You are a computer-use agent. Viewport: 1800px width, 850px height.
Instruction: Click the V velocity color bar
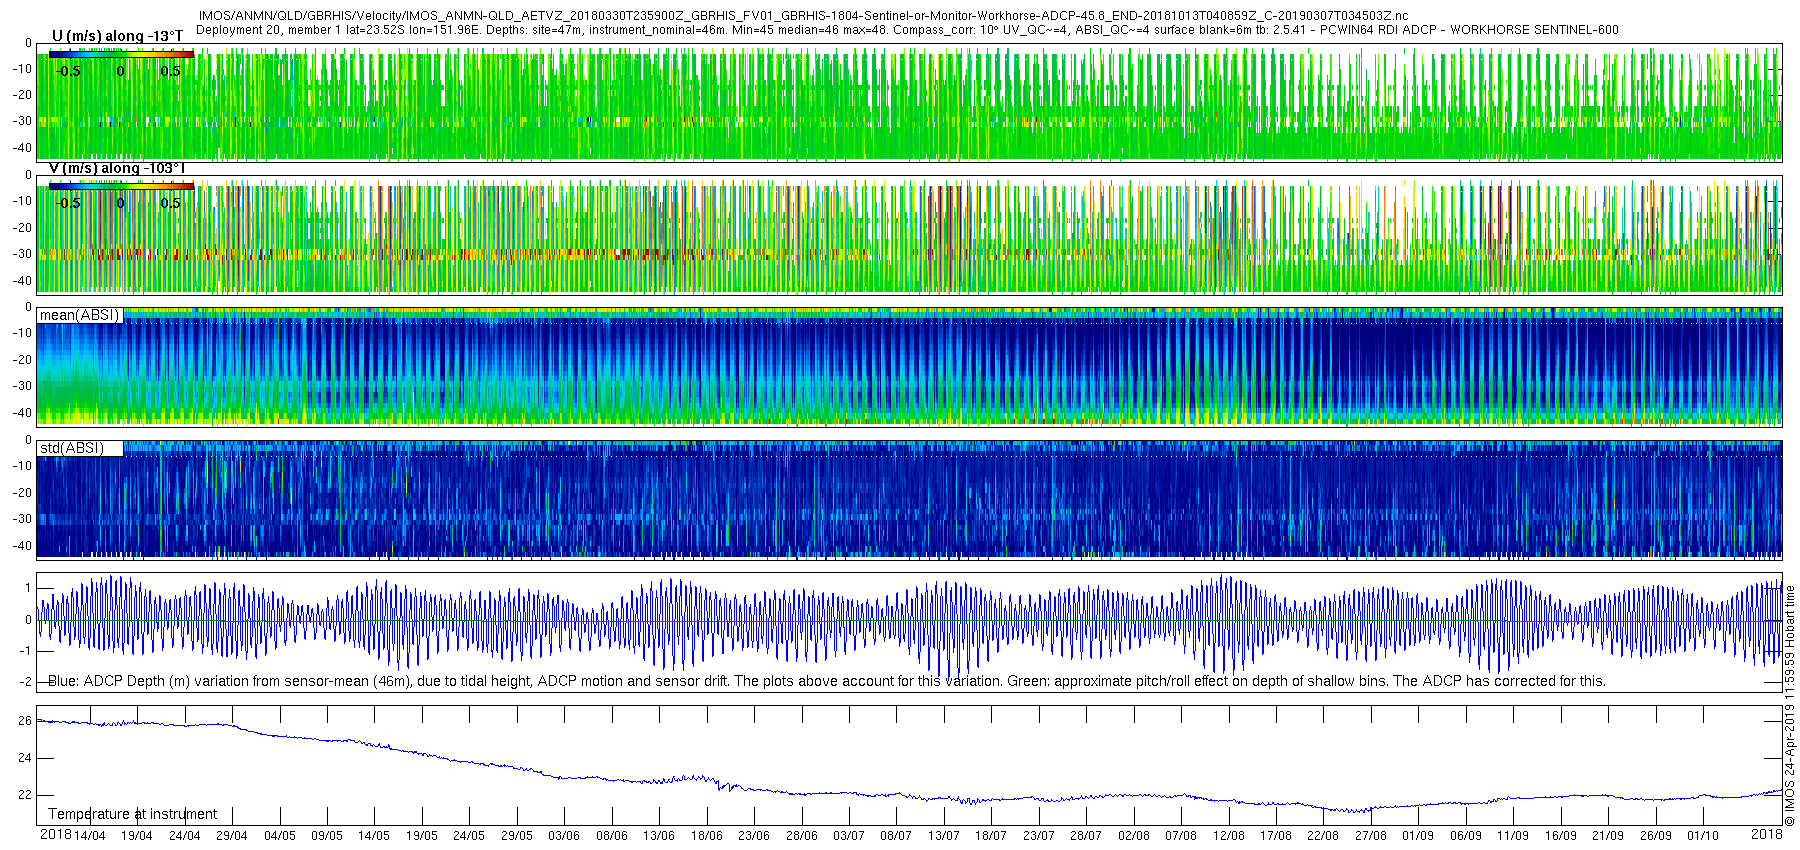tap(121, 186)
